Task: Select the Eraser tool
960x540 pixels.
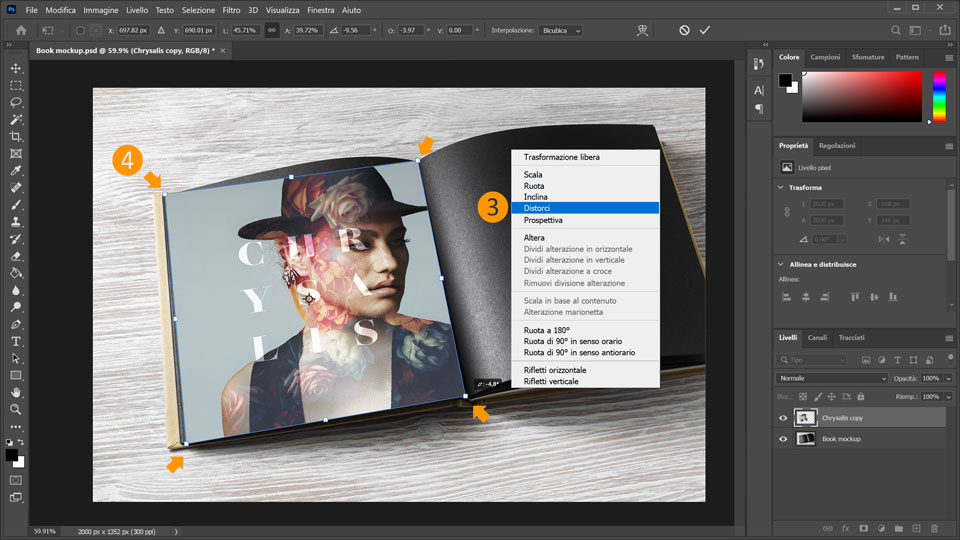Action: pyautogui.click(x=16, y=256)
